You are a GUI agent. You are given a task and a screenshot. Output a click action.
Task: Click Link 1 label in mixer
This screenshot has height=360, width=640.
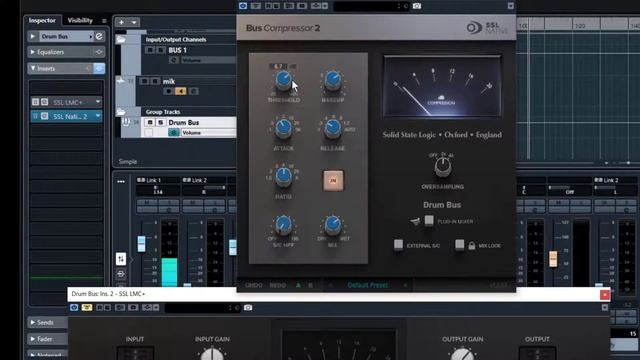(x=153, y=180)
